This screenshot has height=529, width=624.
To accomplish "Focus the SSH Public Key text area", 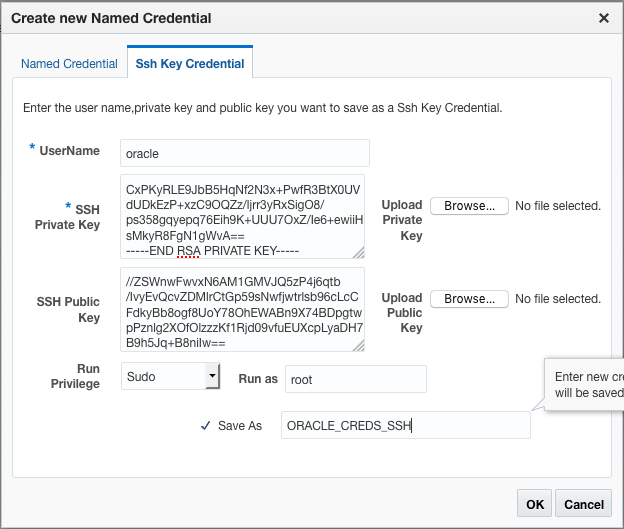I will pos(240,309).
